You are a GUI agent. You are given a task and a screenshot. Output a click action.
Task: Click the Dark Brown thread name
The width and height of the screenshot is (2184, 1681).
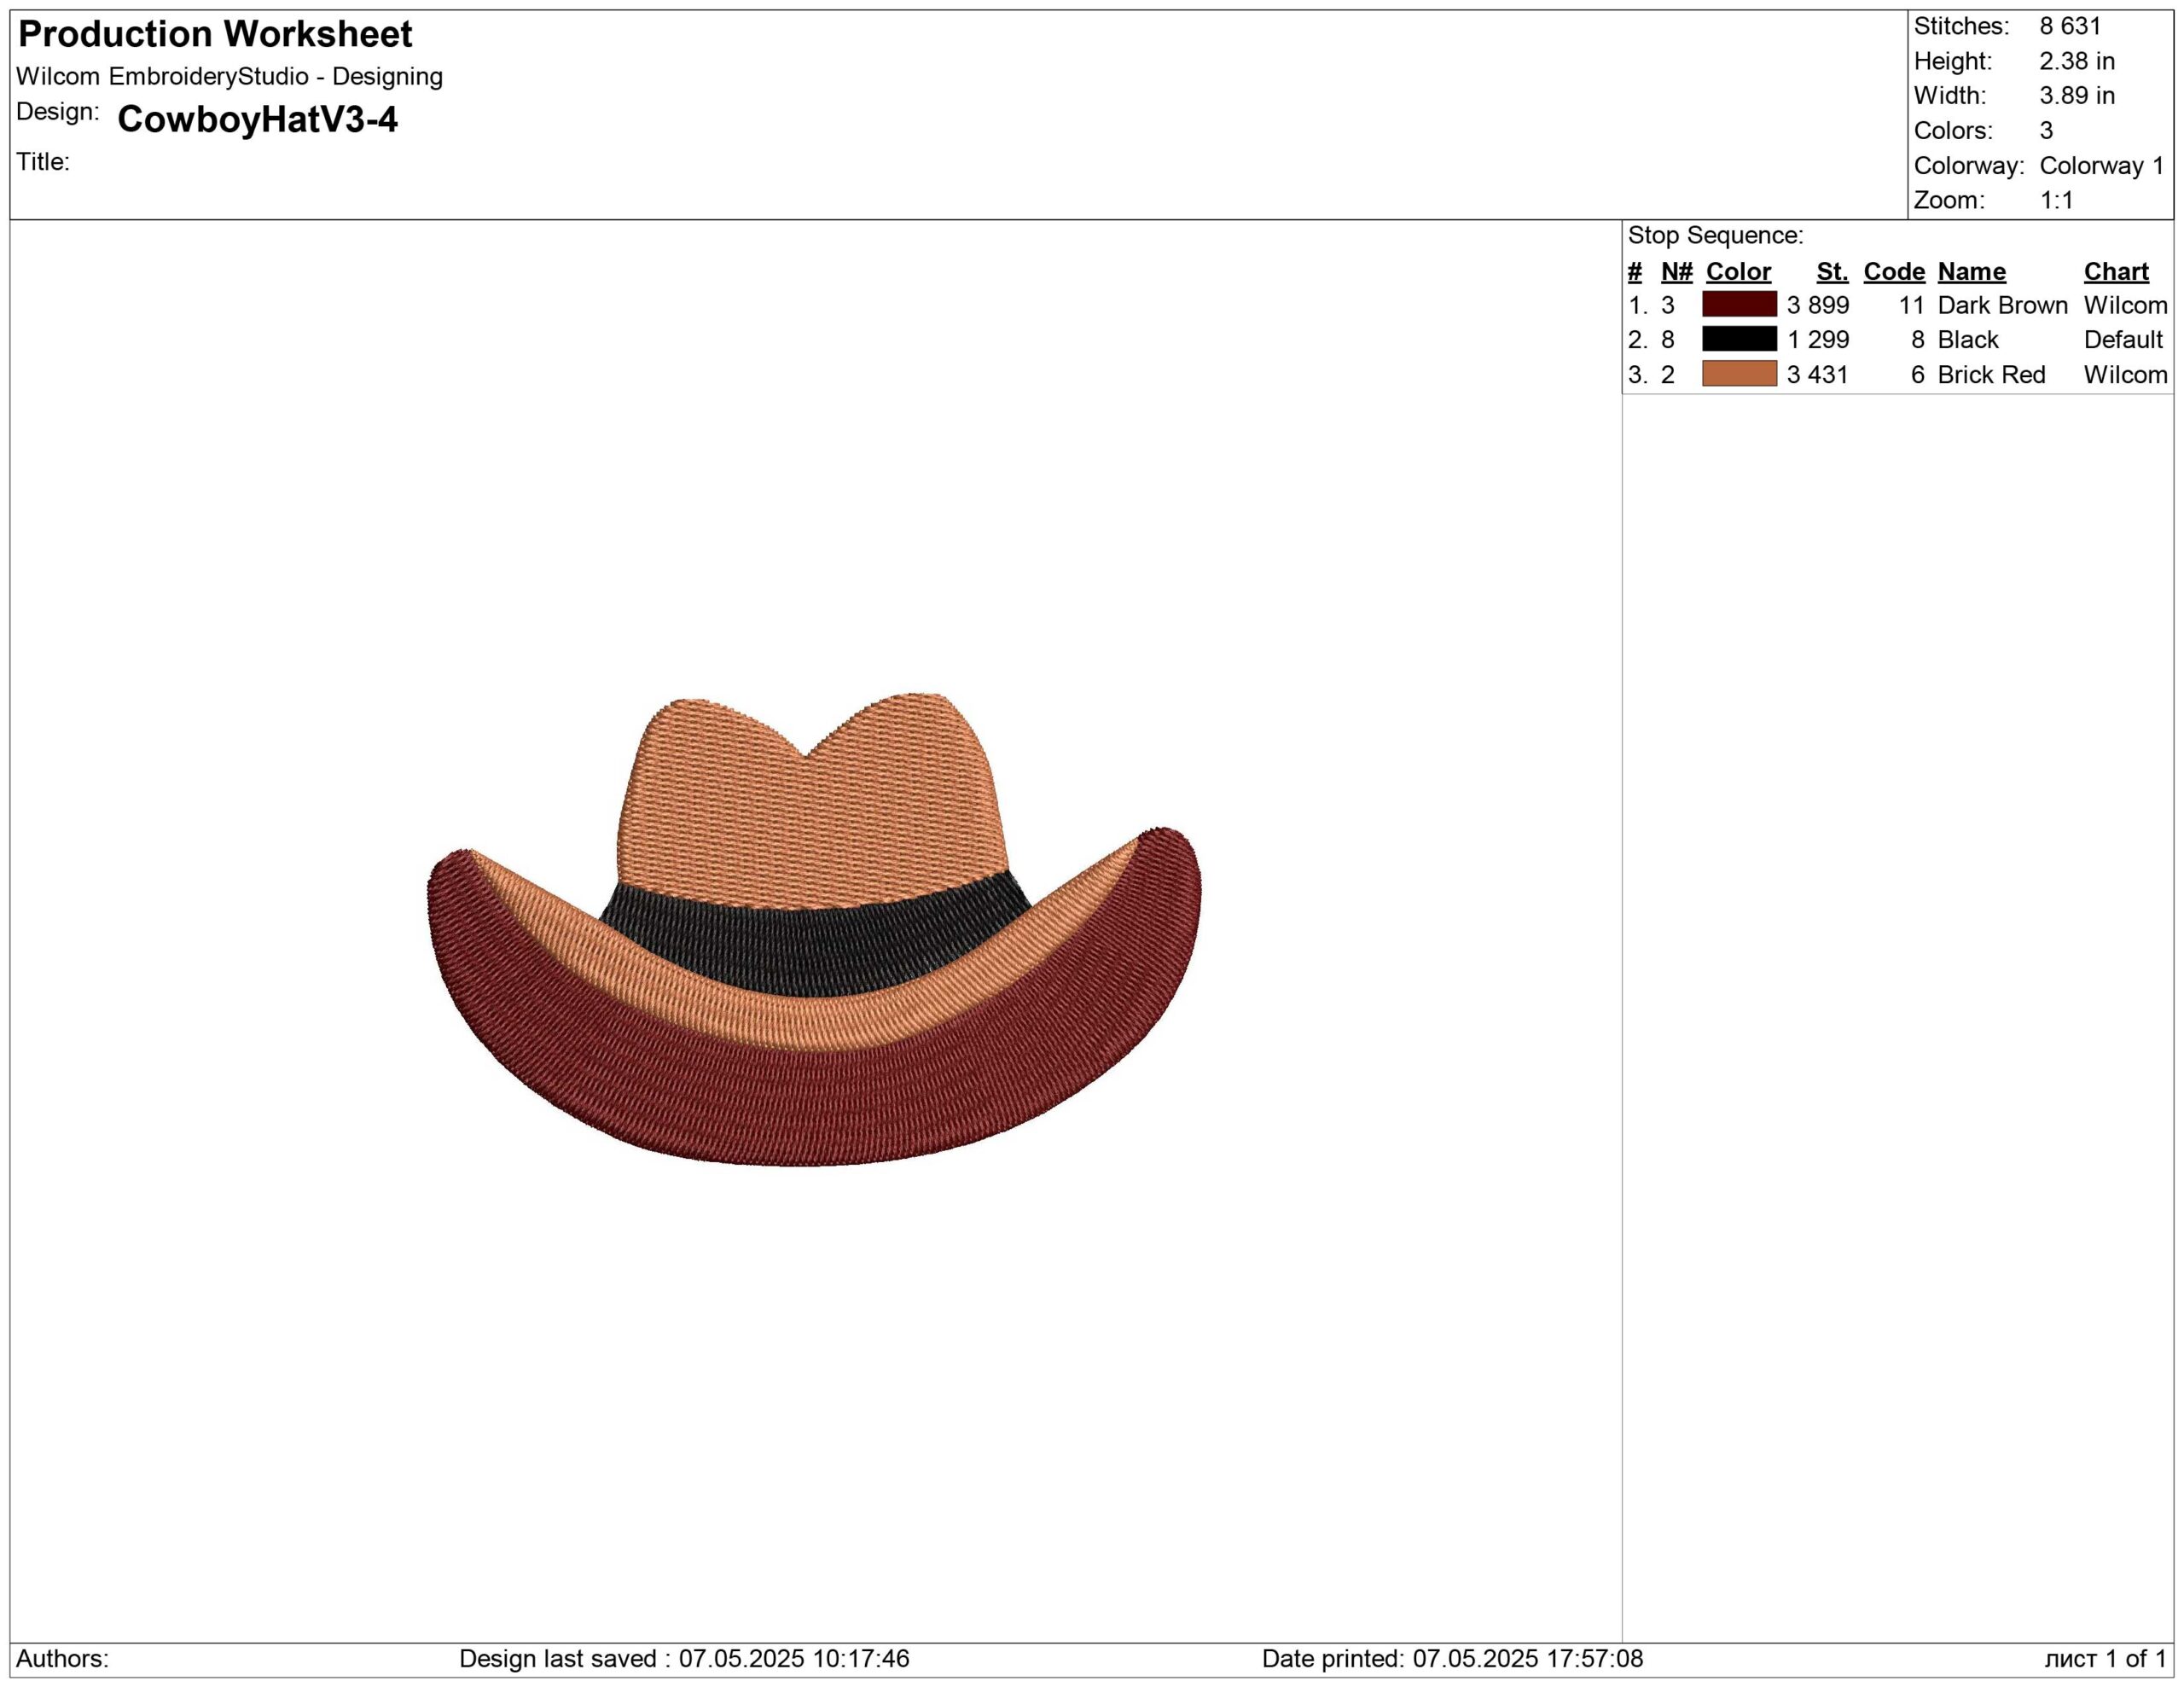tap(2002, 305)
